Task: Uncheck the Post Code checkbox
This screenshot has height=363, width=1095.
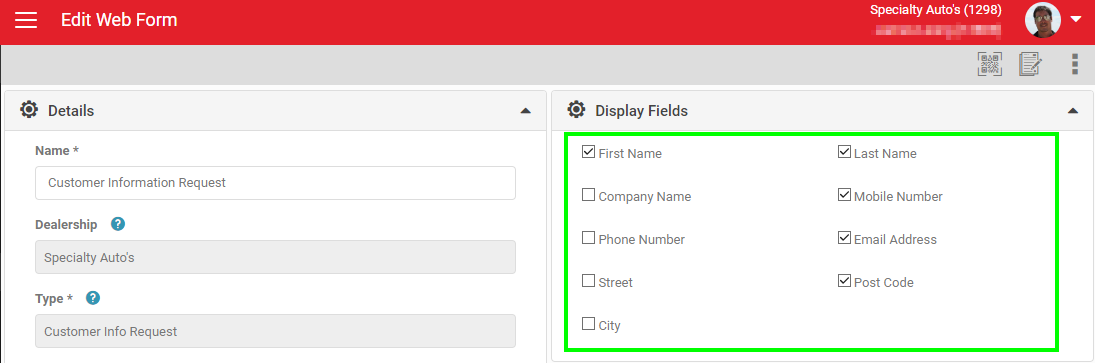Action: (844, 281)
